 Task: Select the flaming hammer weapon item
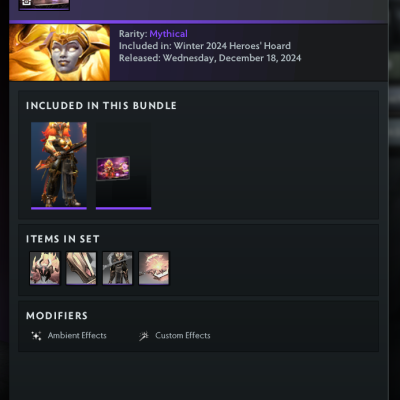(x=154, y=268)
